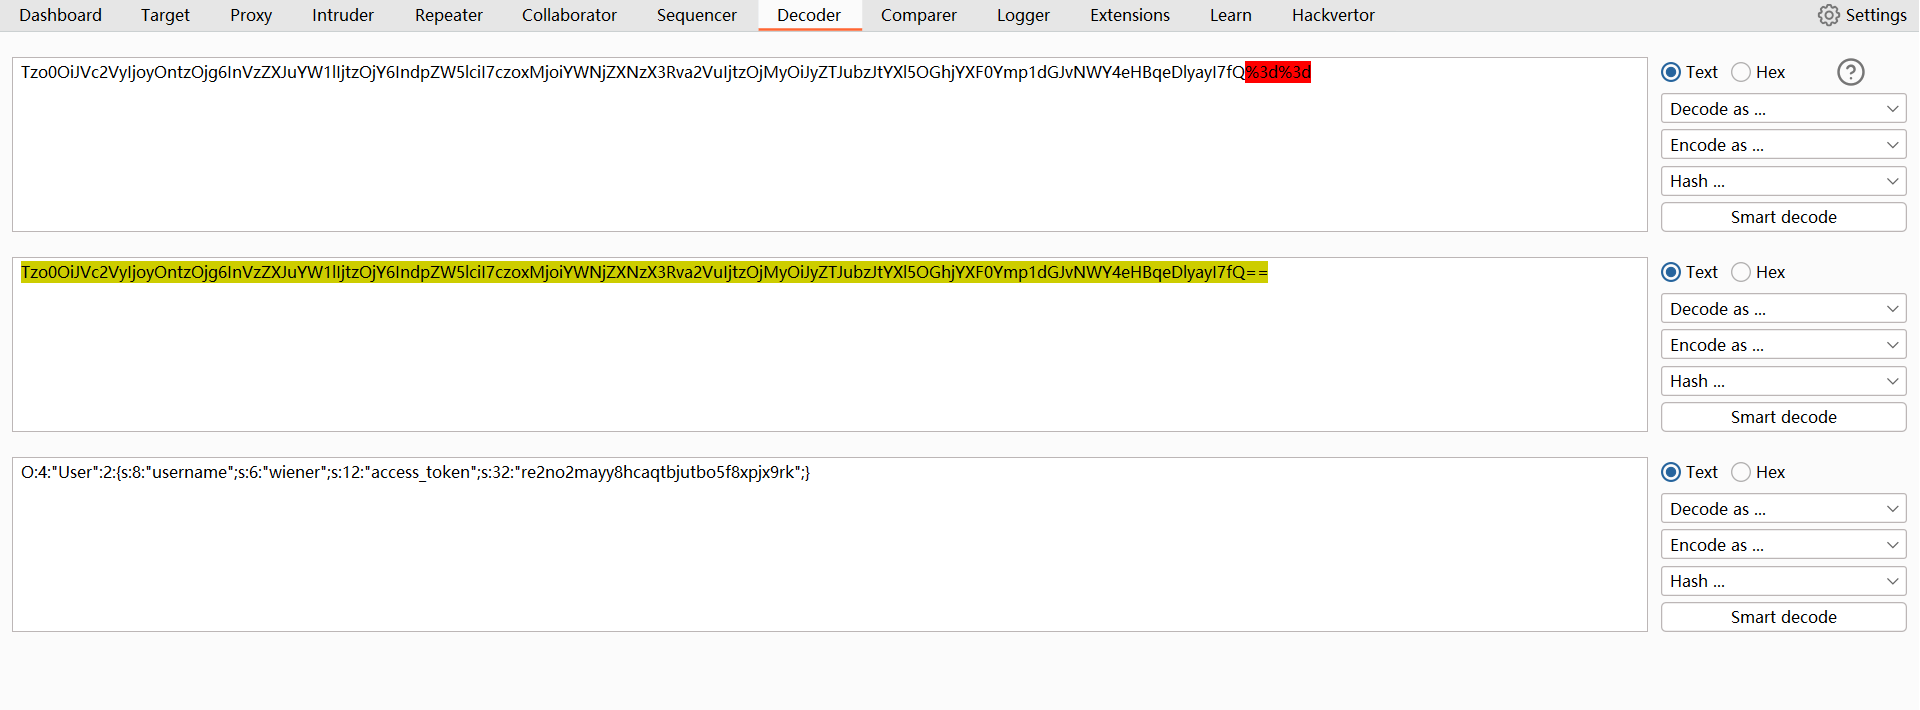Screen dimensions: 1920x710
Task: Select Text radio in first decoder panel
Action: [1671, 72]
